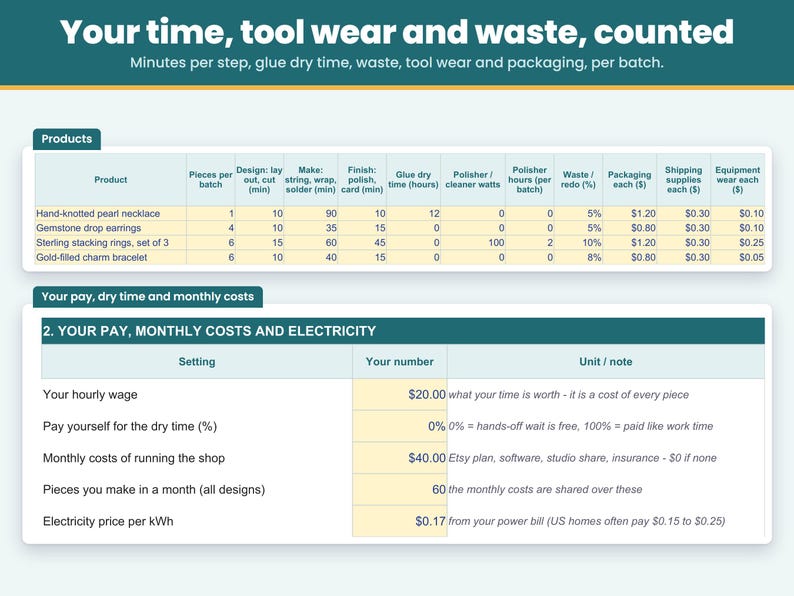Select pearl necklace packaging cost $1.20
This screenshot has height=596, width=794.
click(x=629, y=213)
